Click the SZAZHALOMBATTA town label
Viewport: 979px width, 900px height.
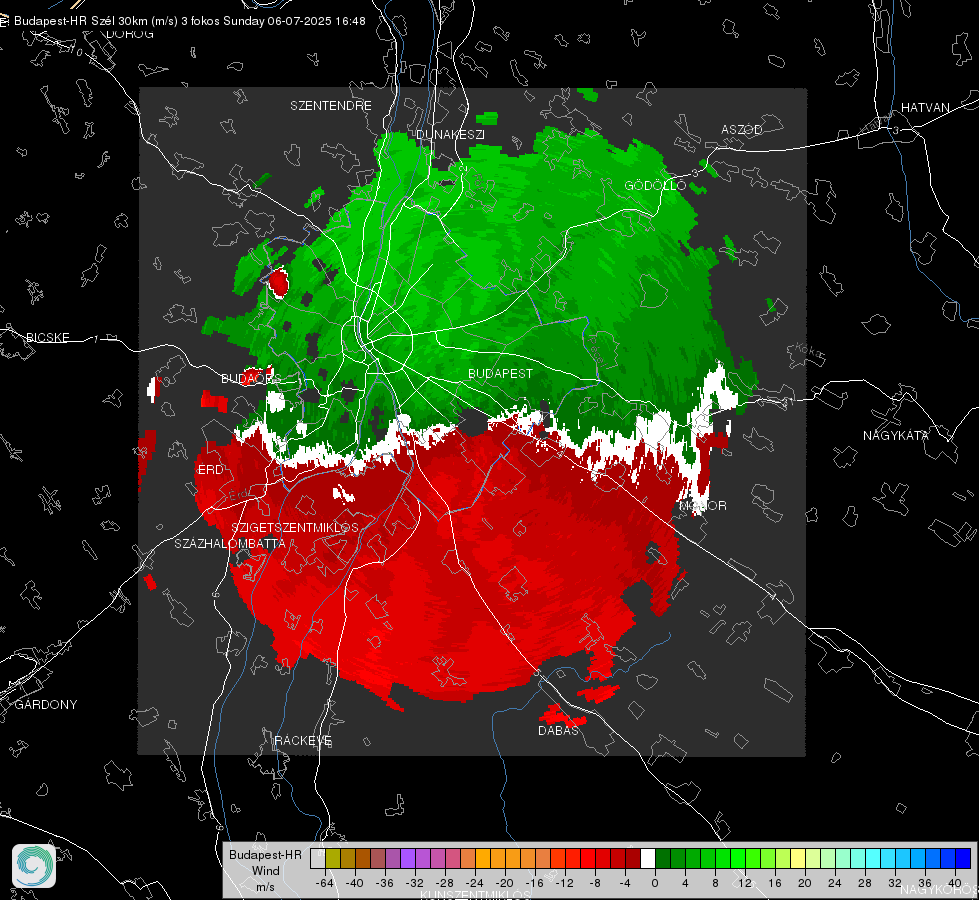coord(230,543)
